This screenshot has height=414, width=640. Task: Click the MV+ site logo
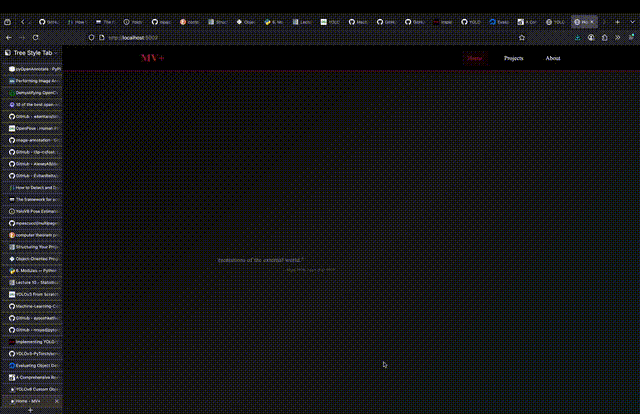click(x=152, y=58)
